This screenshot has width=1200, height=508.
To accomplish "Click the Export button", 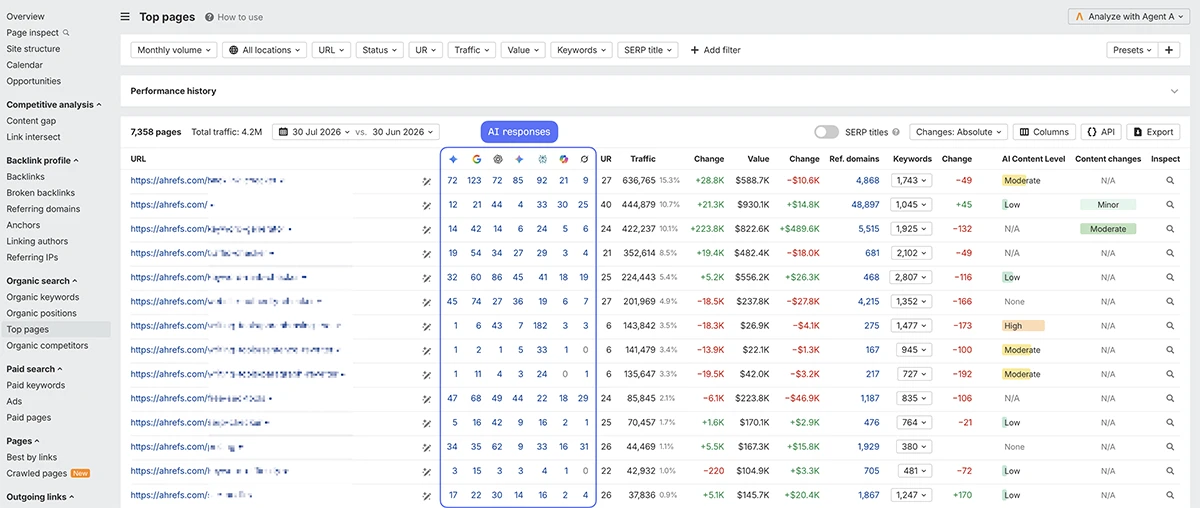I will pyautogui.click(x=1153, y=132).
